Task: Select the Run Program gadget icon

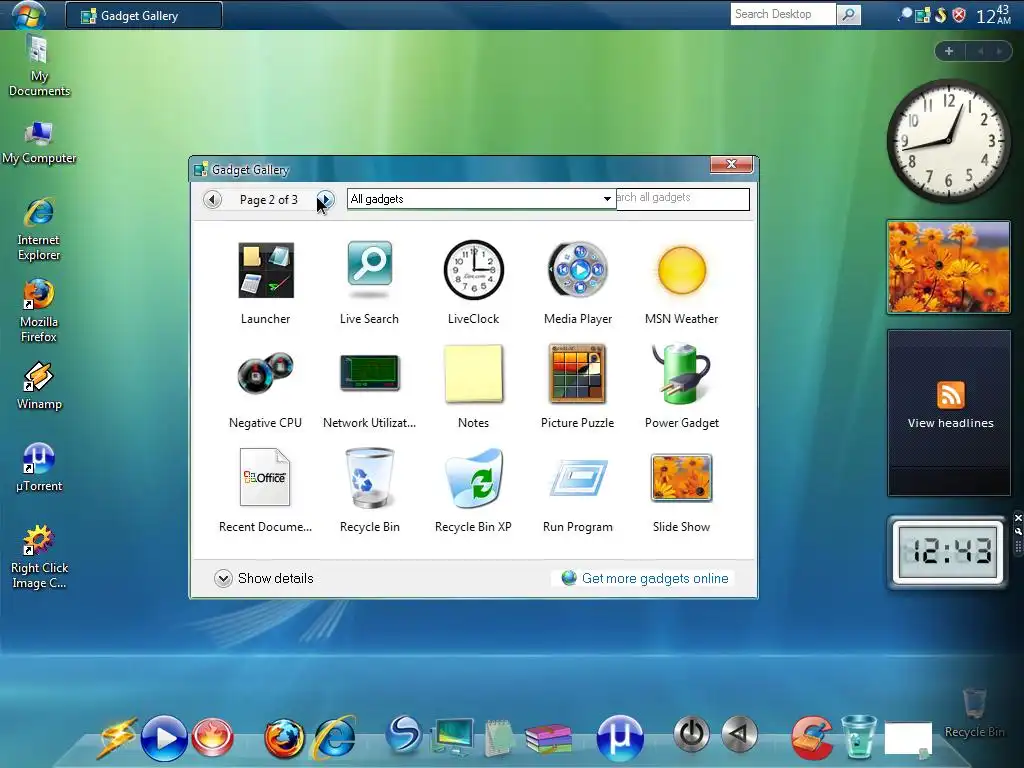Action: click(x=578, y=477)
